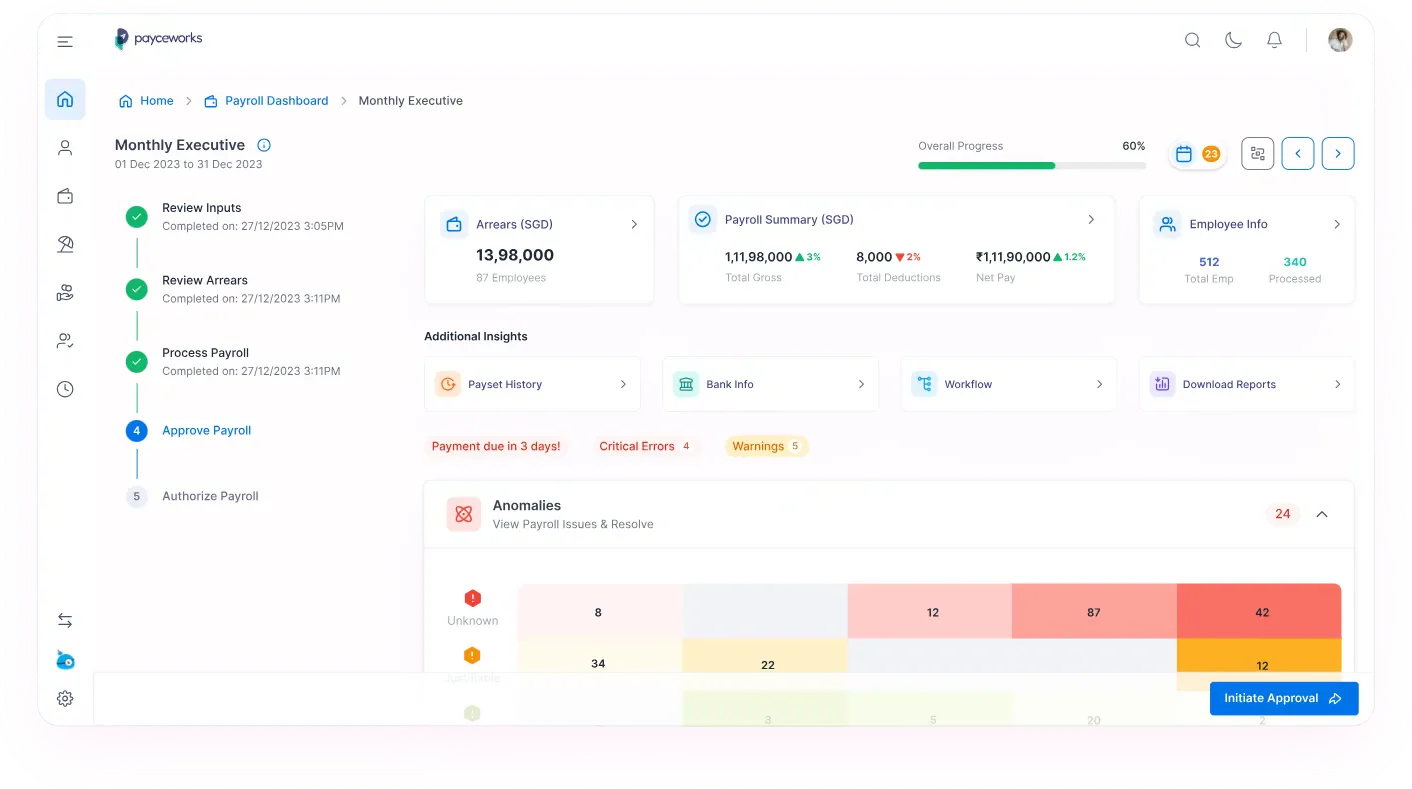Go to next period arrow button
Viewport: 1412px width, 789px height.
pyautogui.click(x=1338, y=153)
